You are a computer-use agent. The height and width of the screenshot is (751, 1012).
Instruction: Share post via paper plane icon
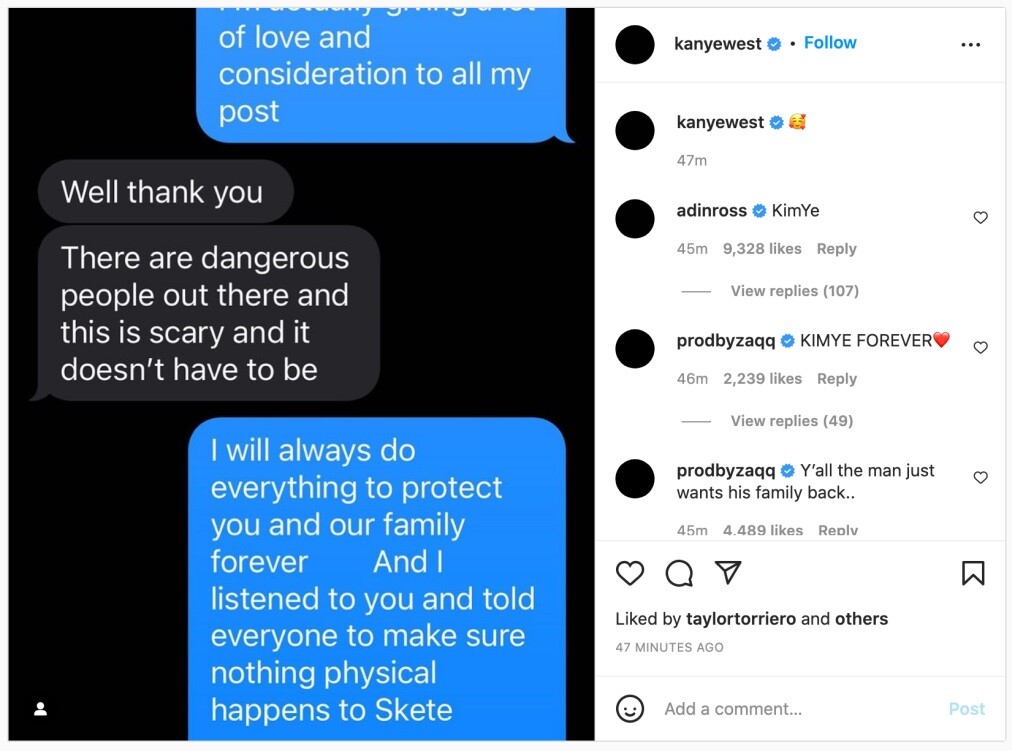(728, 572)
